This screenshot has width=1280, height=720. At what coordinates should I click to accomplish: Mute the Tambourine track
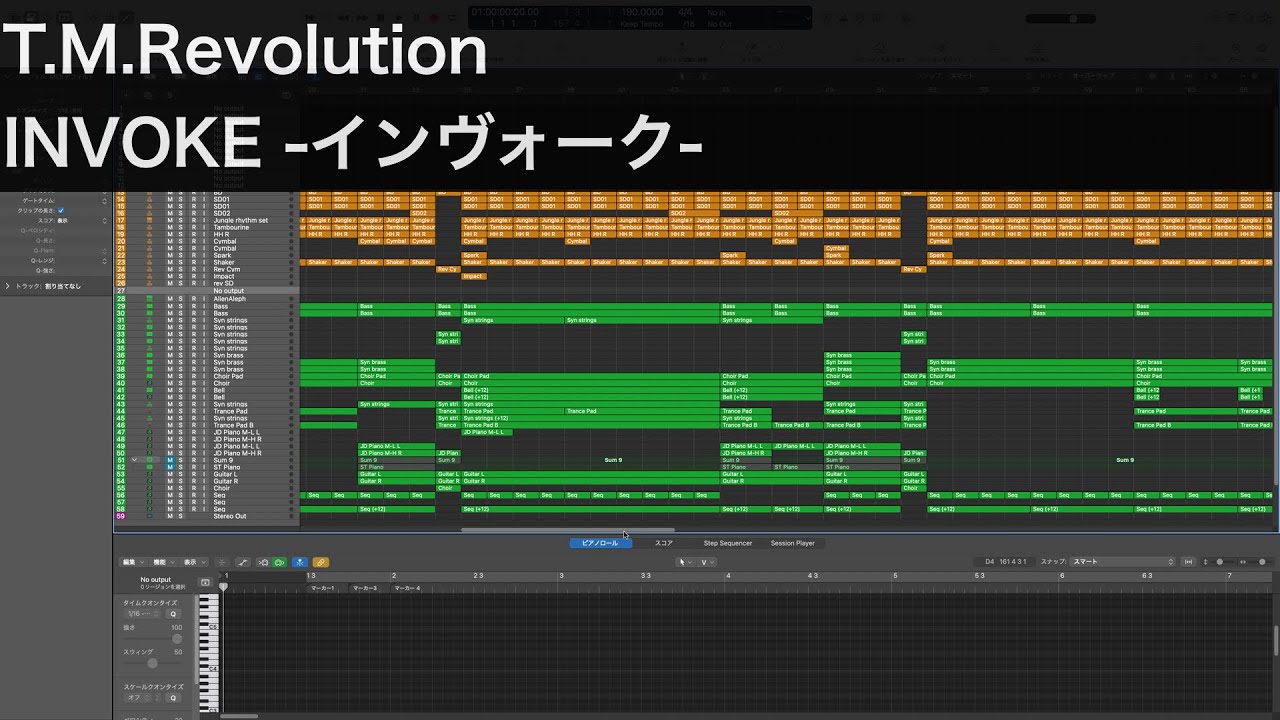point(170,227)
